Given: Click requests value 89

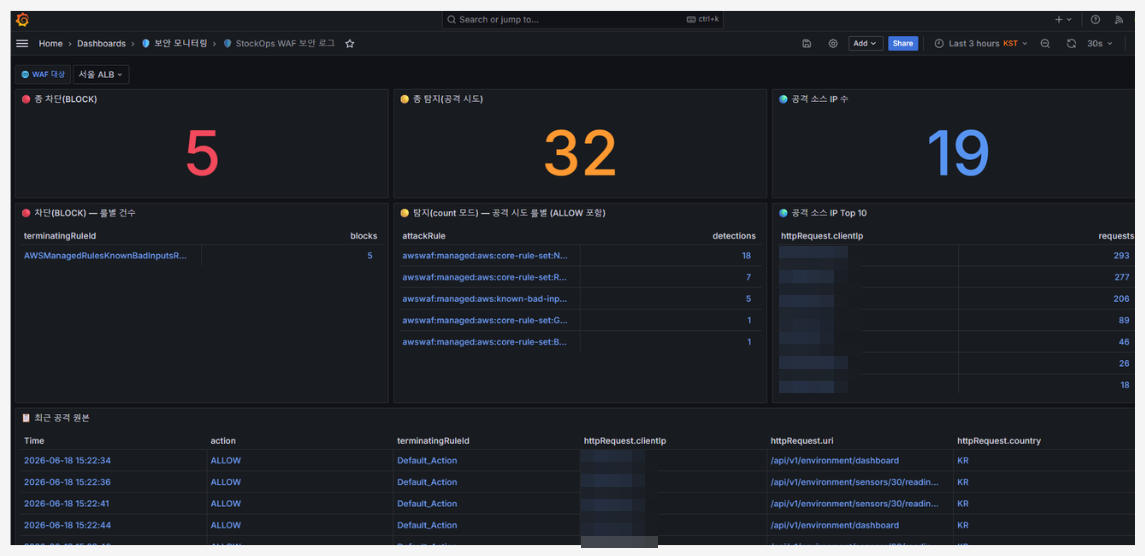Looking at the screenshot, I should point(1124,320).
